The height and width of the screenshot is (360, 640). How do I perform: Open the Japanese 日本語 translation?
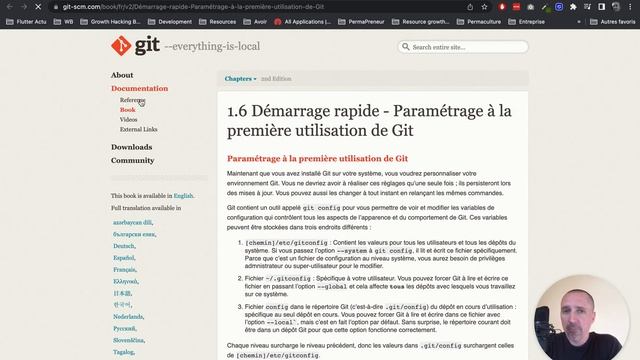pos(122,293)
